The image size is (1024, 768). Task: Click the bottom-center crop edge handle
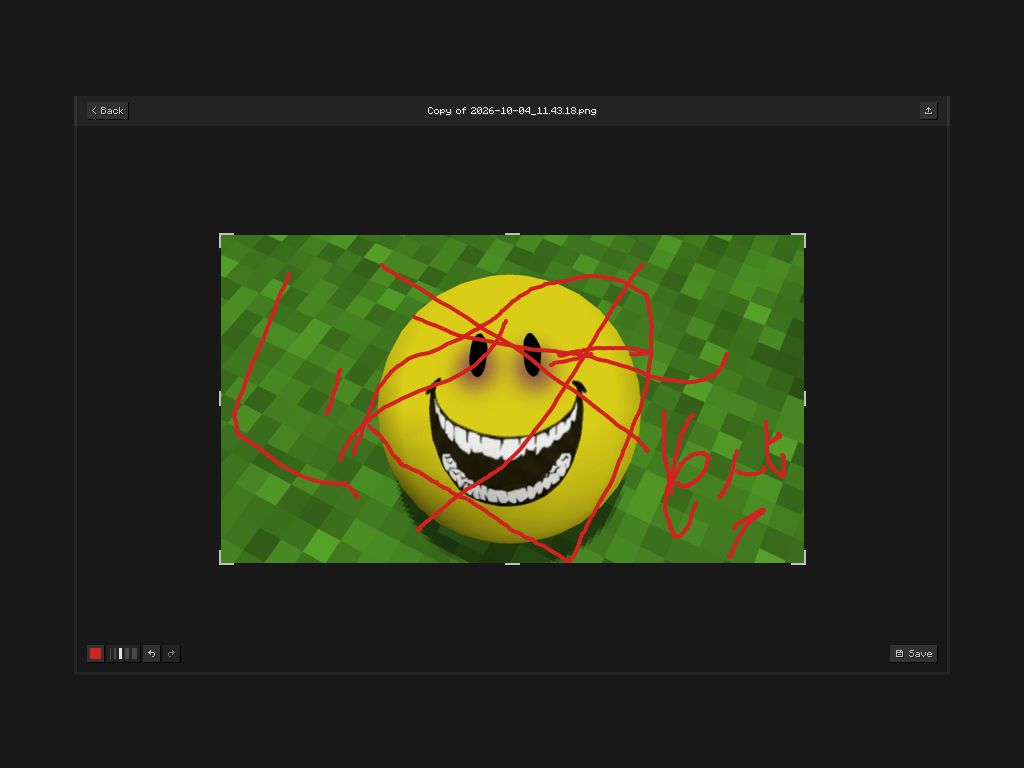513,563
